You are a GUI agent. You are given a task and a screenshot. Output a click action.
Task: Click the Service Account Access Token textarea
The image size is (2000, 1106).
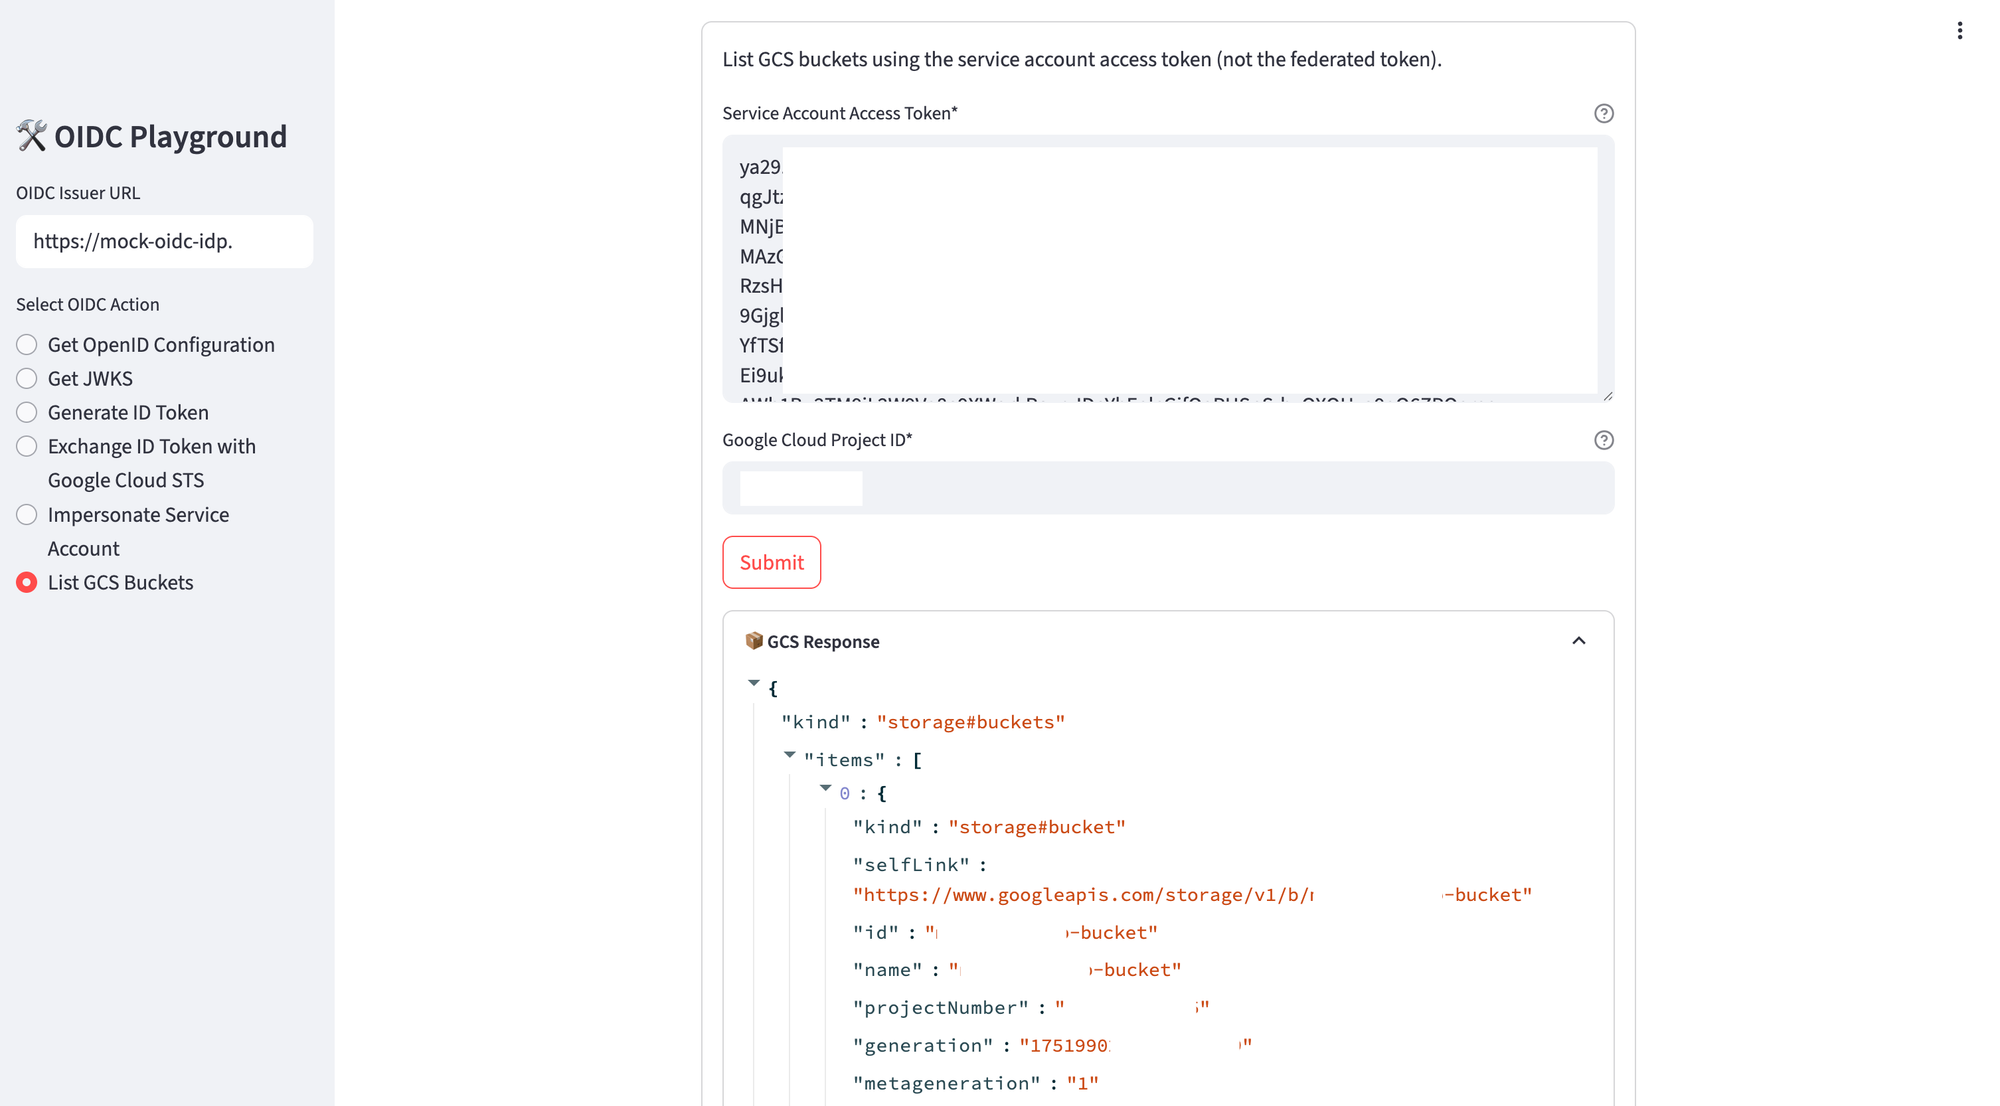pos(1167,268)
